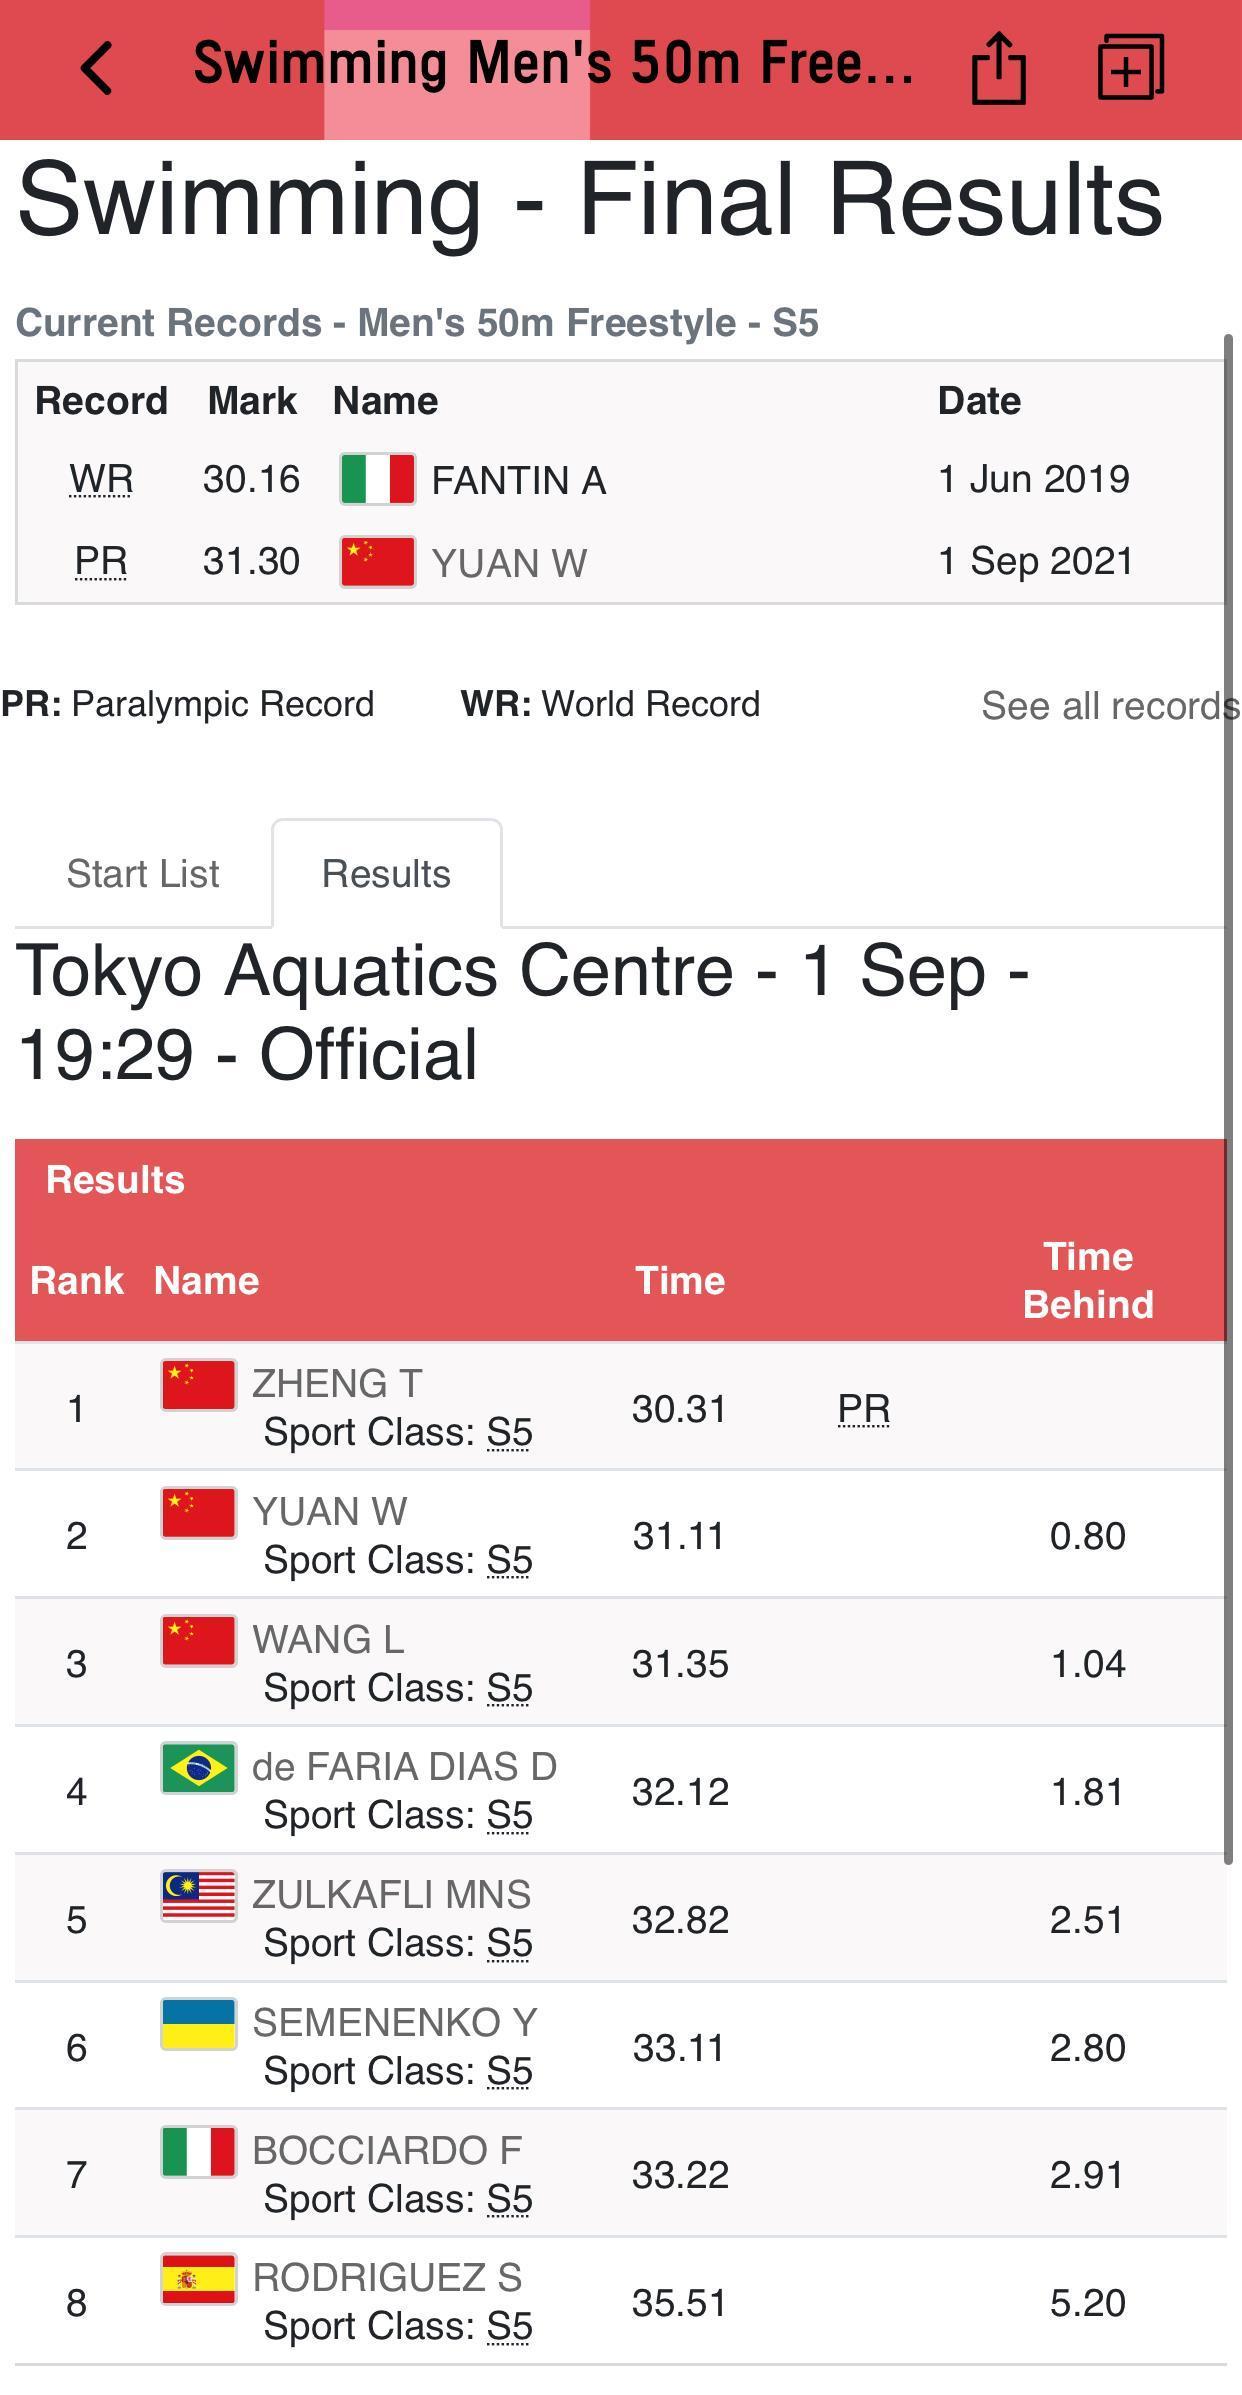Click Italy flag next to FANTIN A

377,479
